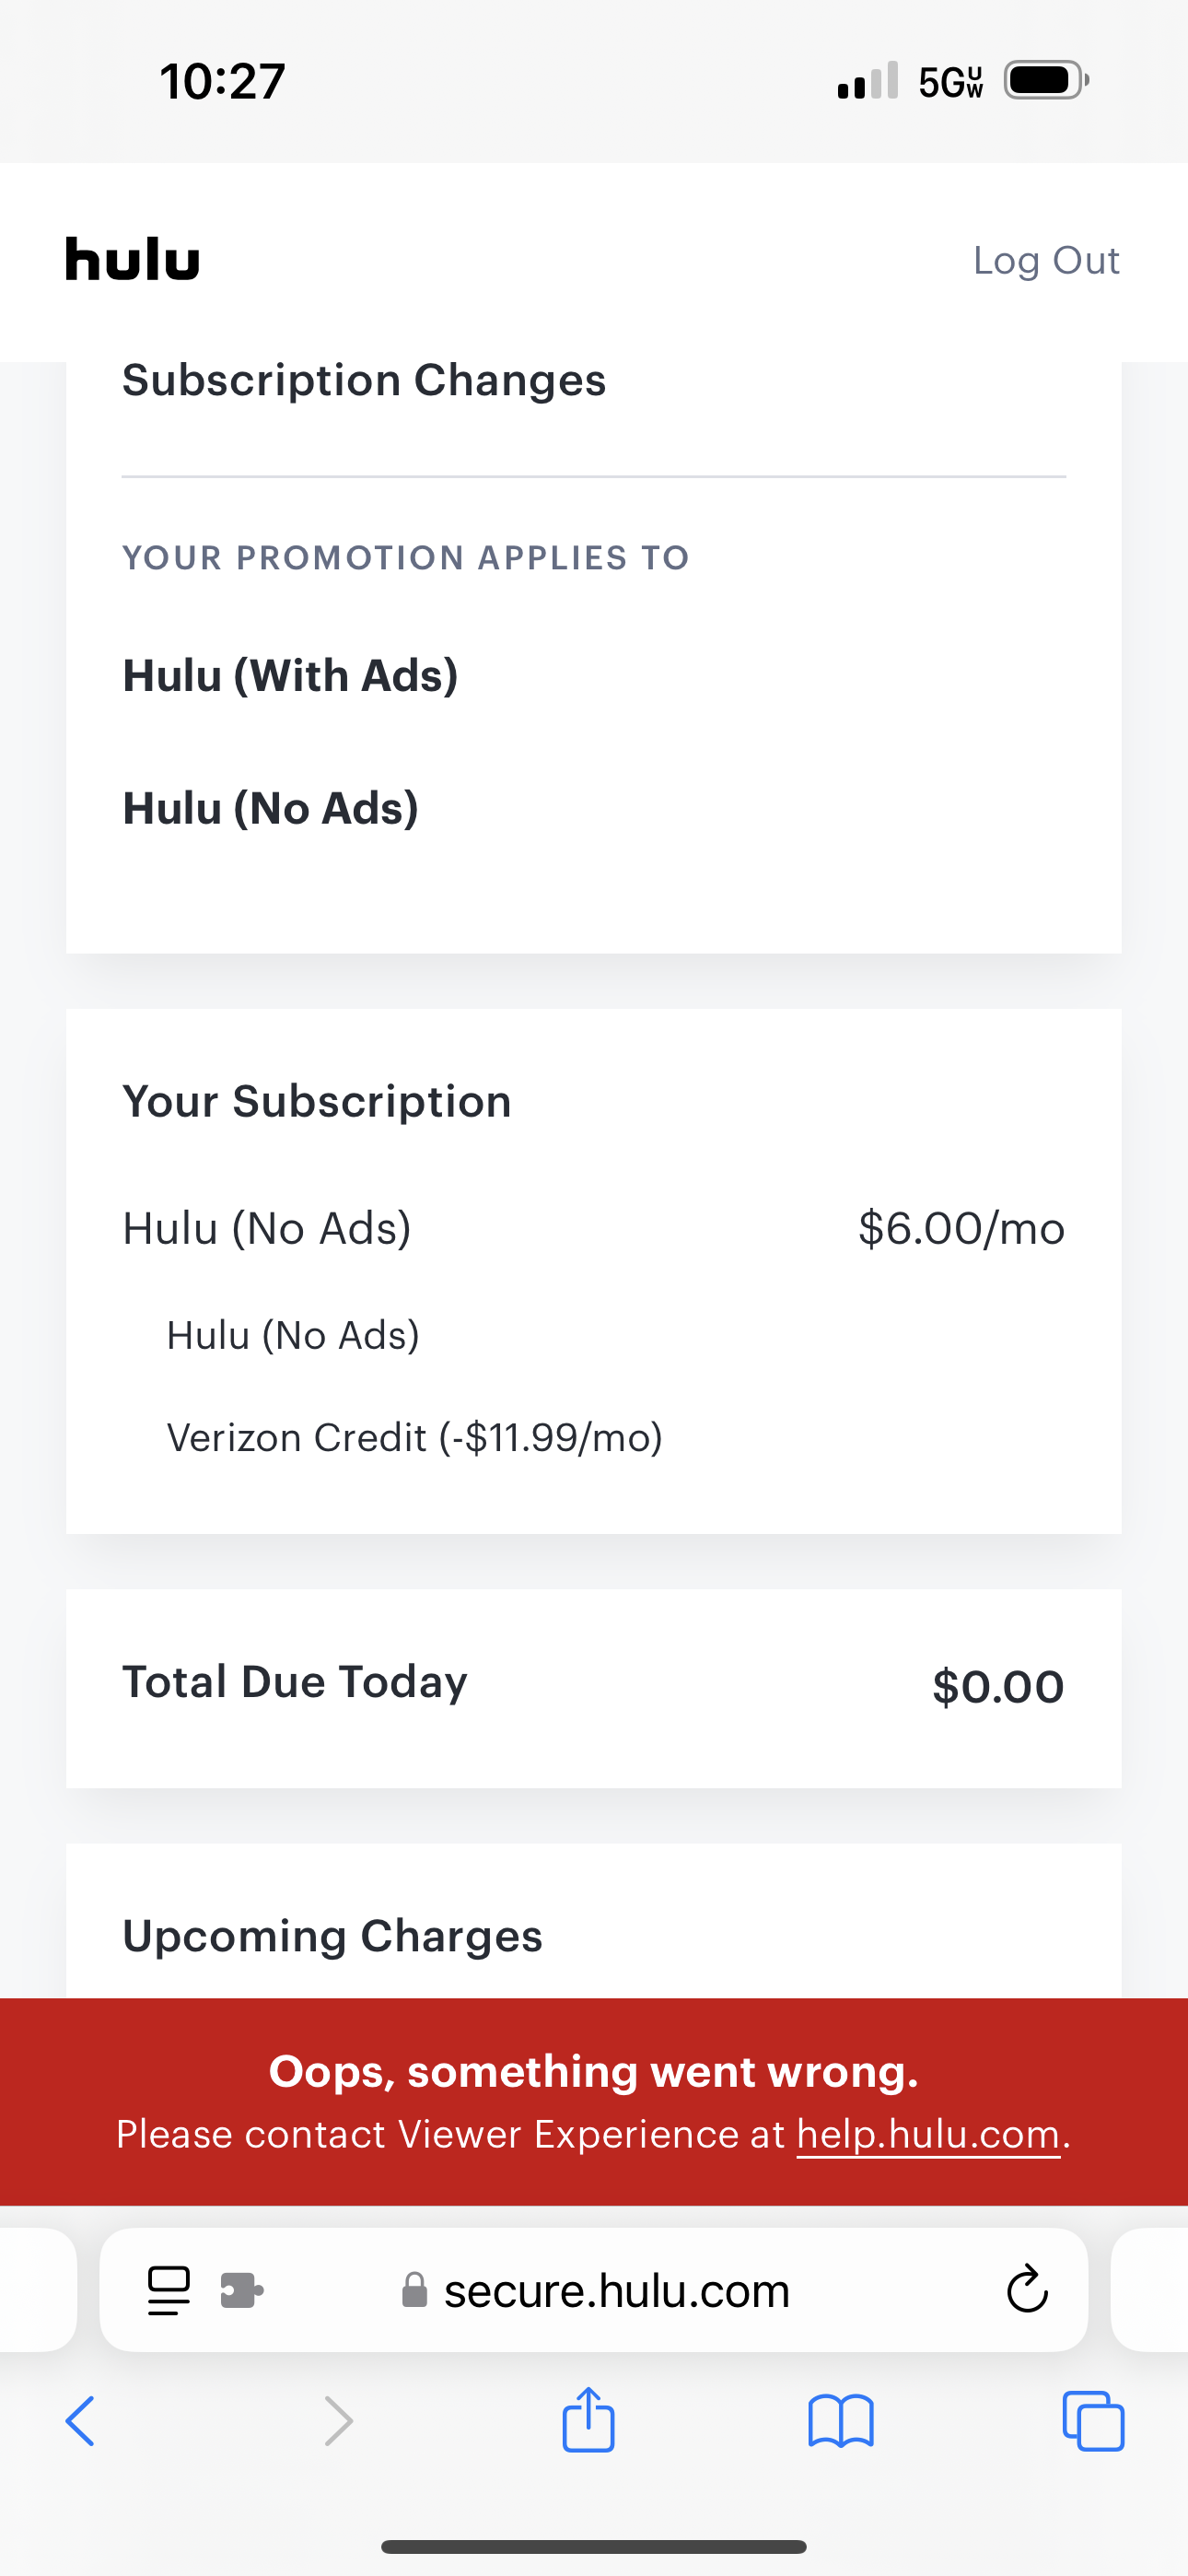
Task: Tap the Verizon Credit line item
Action: (x=414, y=1438)
